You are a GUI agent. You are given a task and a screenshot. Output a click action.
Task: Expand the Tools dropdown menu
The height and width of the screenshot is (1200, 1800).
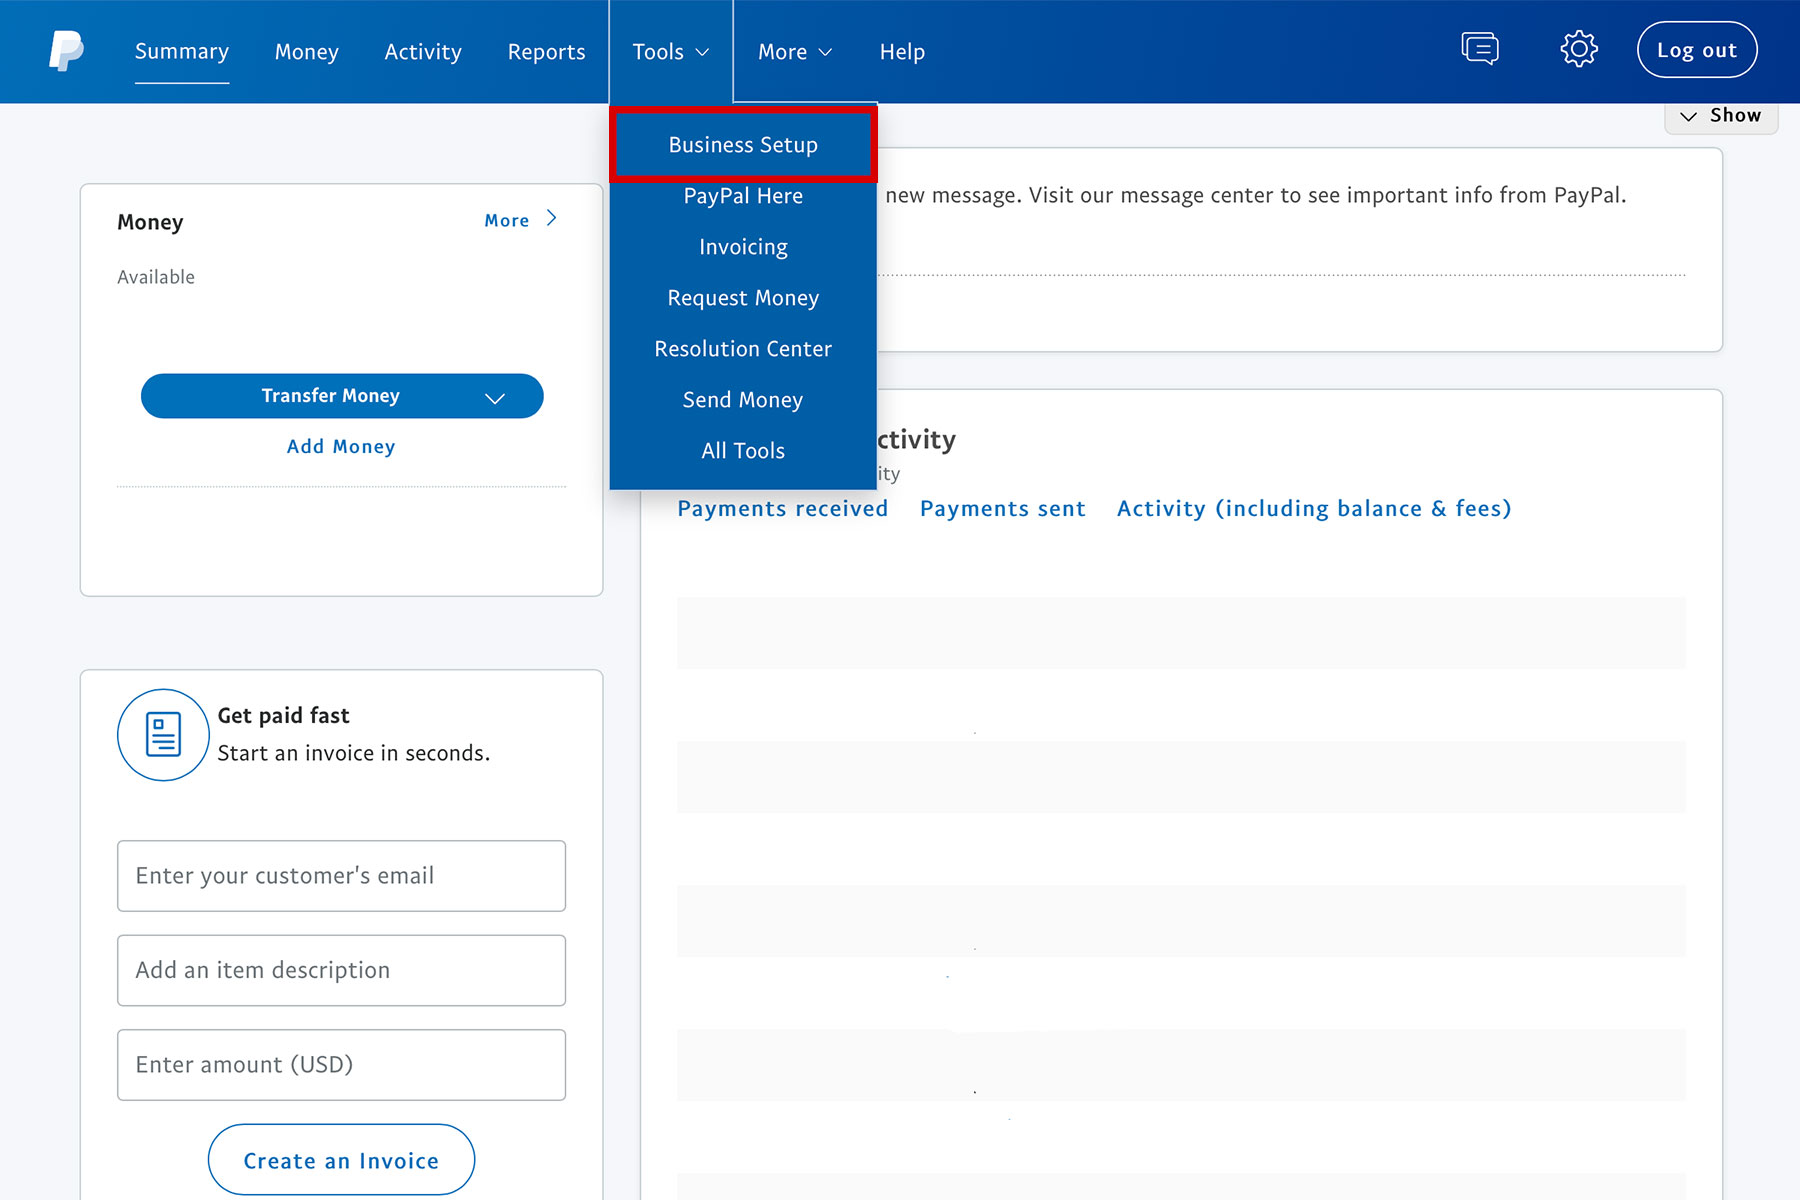671,51
